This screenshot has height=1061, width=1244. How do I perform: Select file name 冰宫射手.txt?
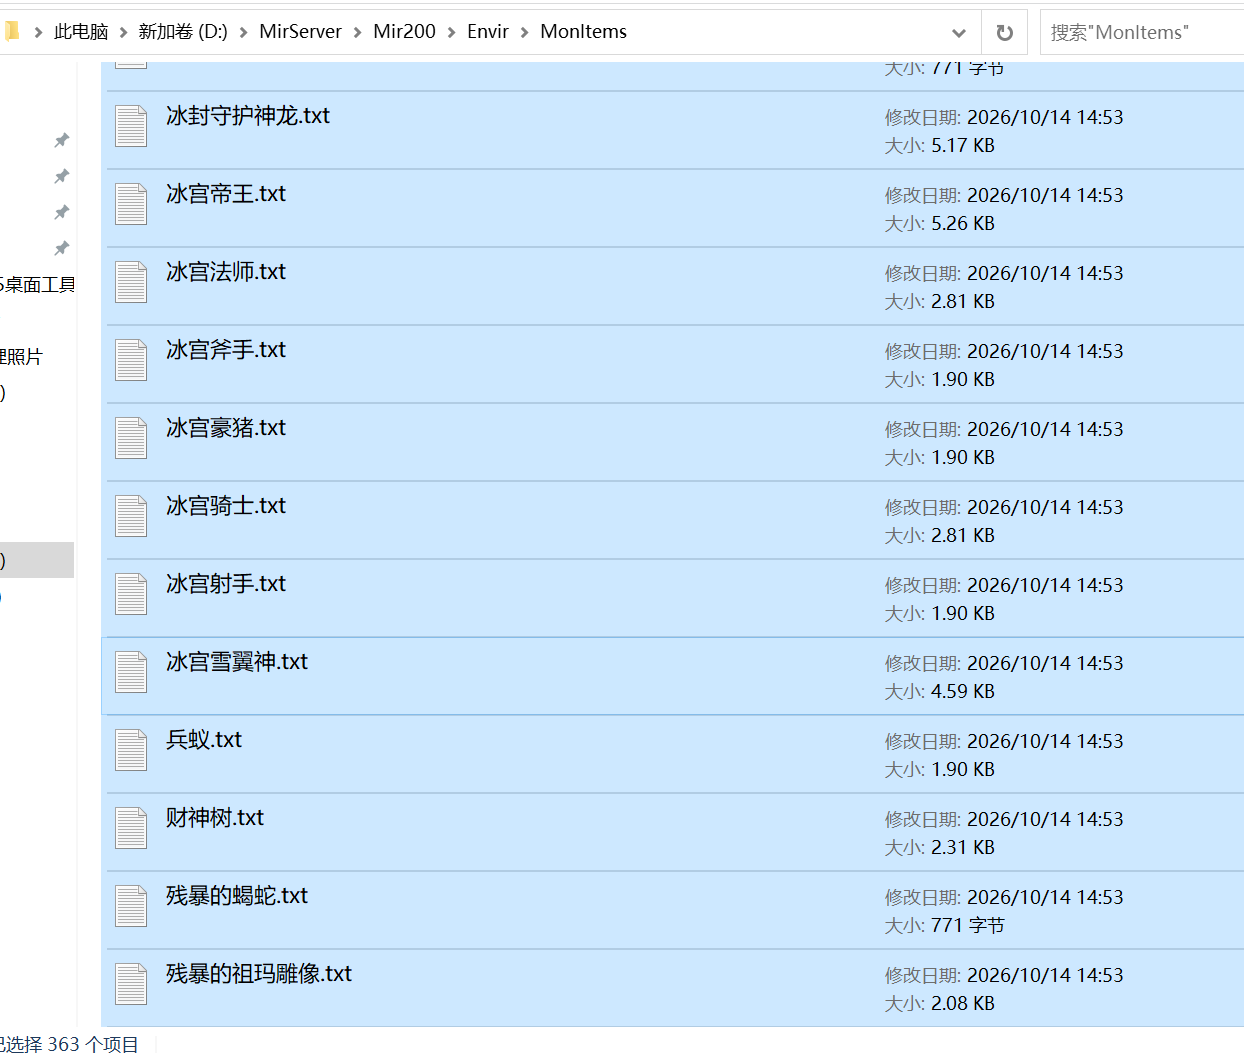[x=226, y=584]
